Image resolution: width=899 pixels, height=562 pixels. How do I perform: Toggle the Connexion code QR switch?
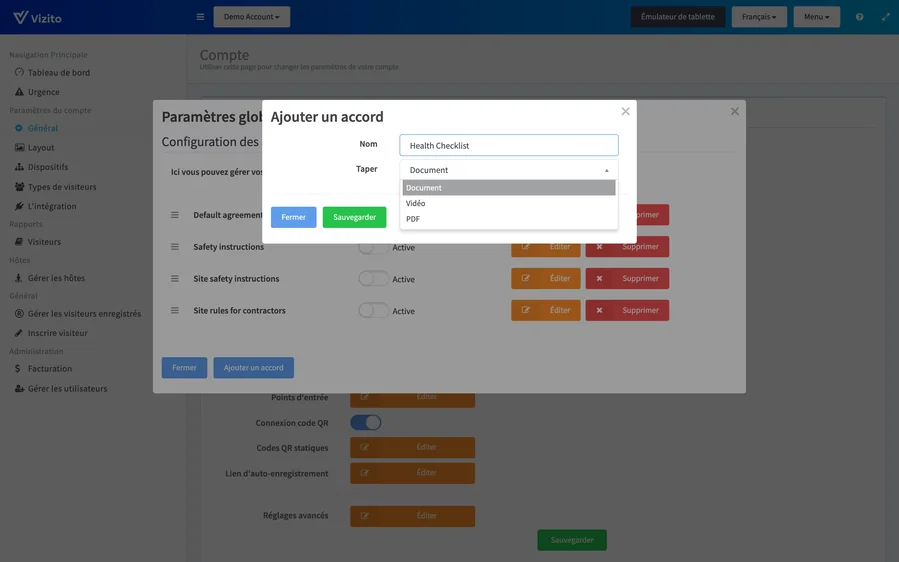[x=366, y=423]
